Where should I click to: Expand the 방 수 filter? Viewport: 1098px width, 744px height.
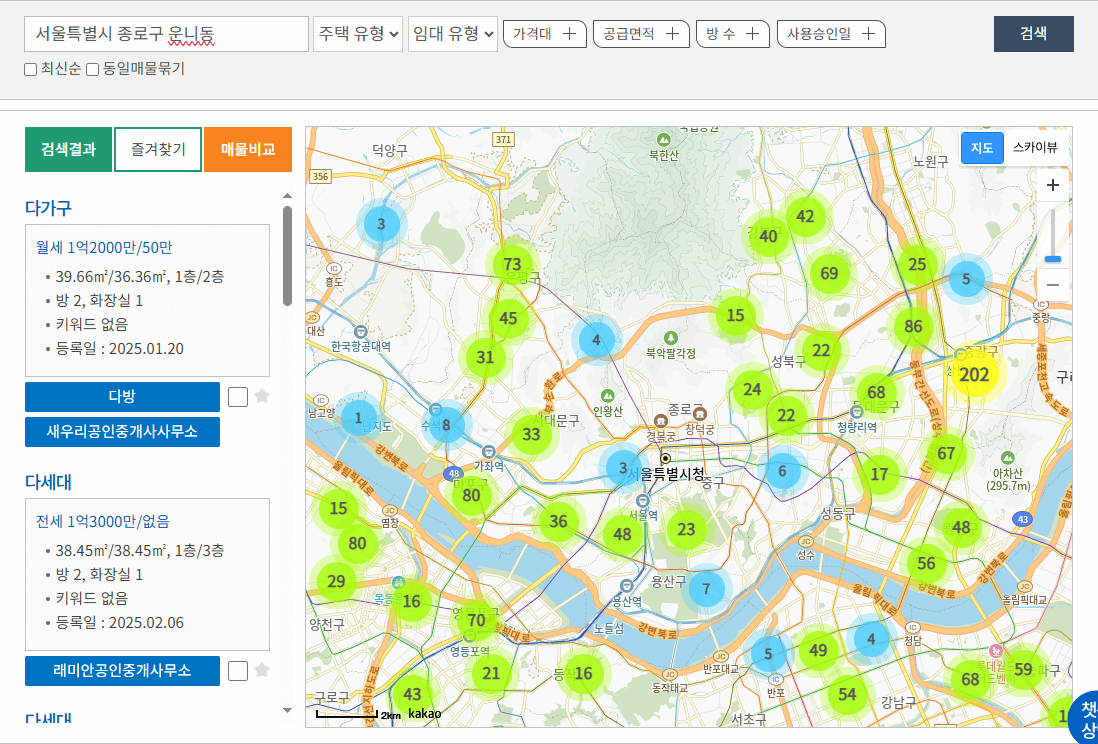point(733,34)
